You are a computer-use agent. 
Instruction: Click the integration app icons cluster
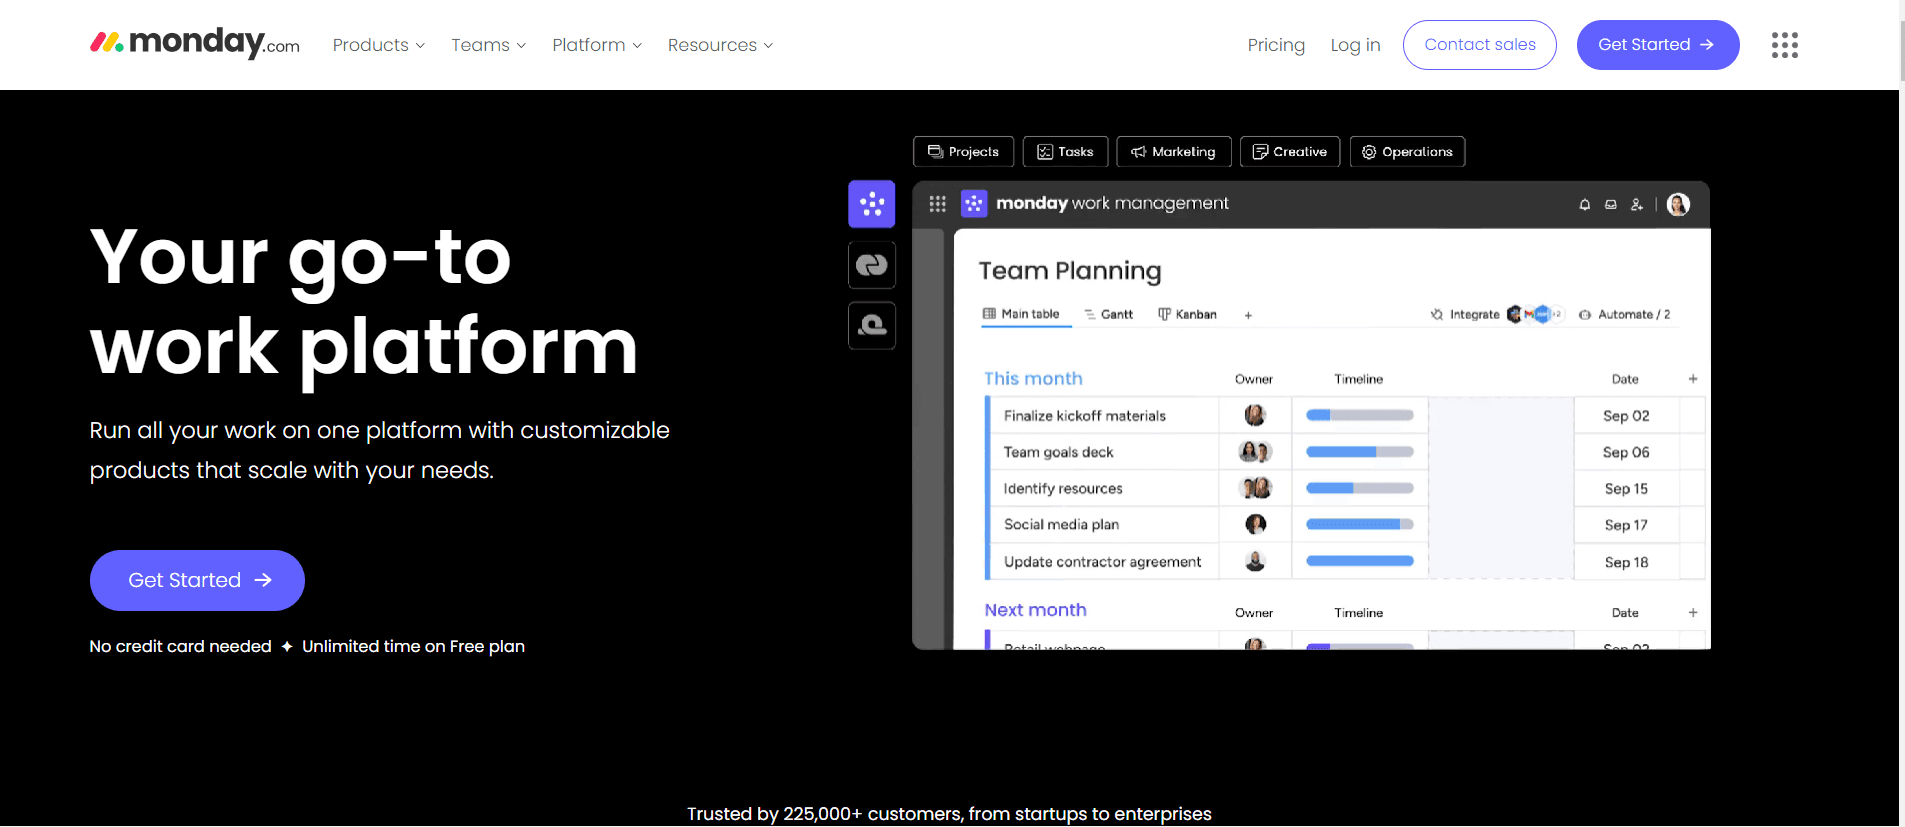click(1535, 314)
